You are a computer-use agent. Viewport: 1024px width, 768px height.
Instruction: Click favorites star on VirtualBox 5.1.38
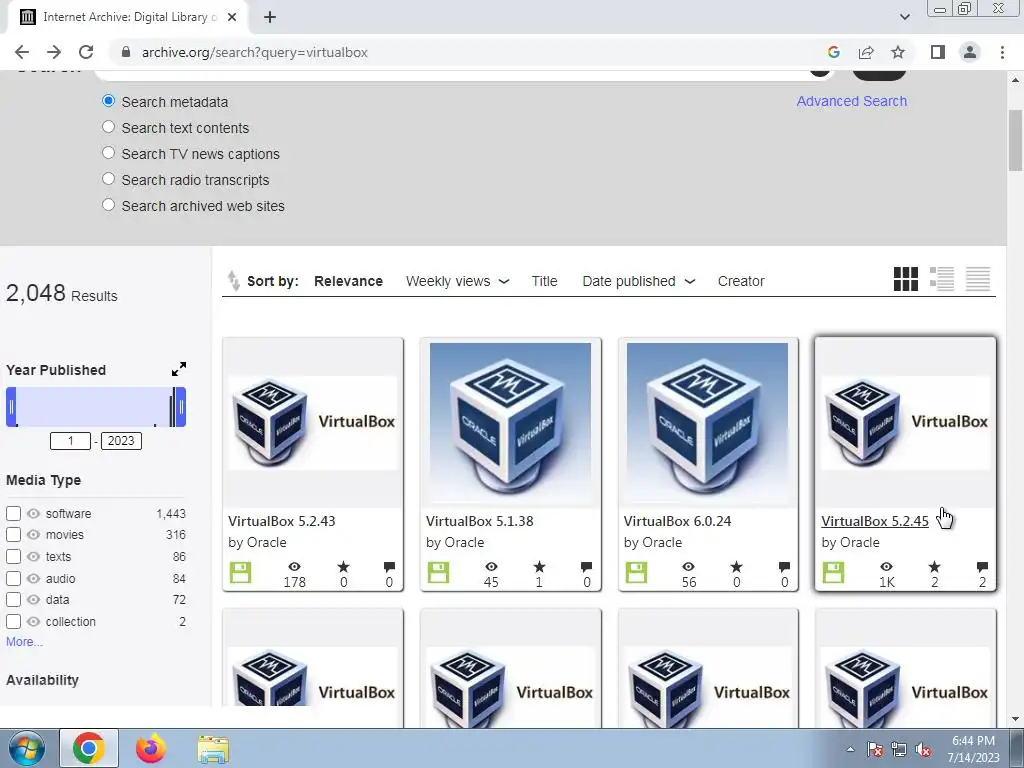539,567
